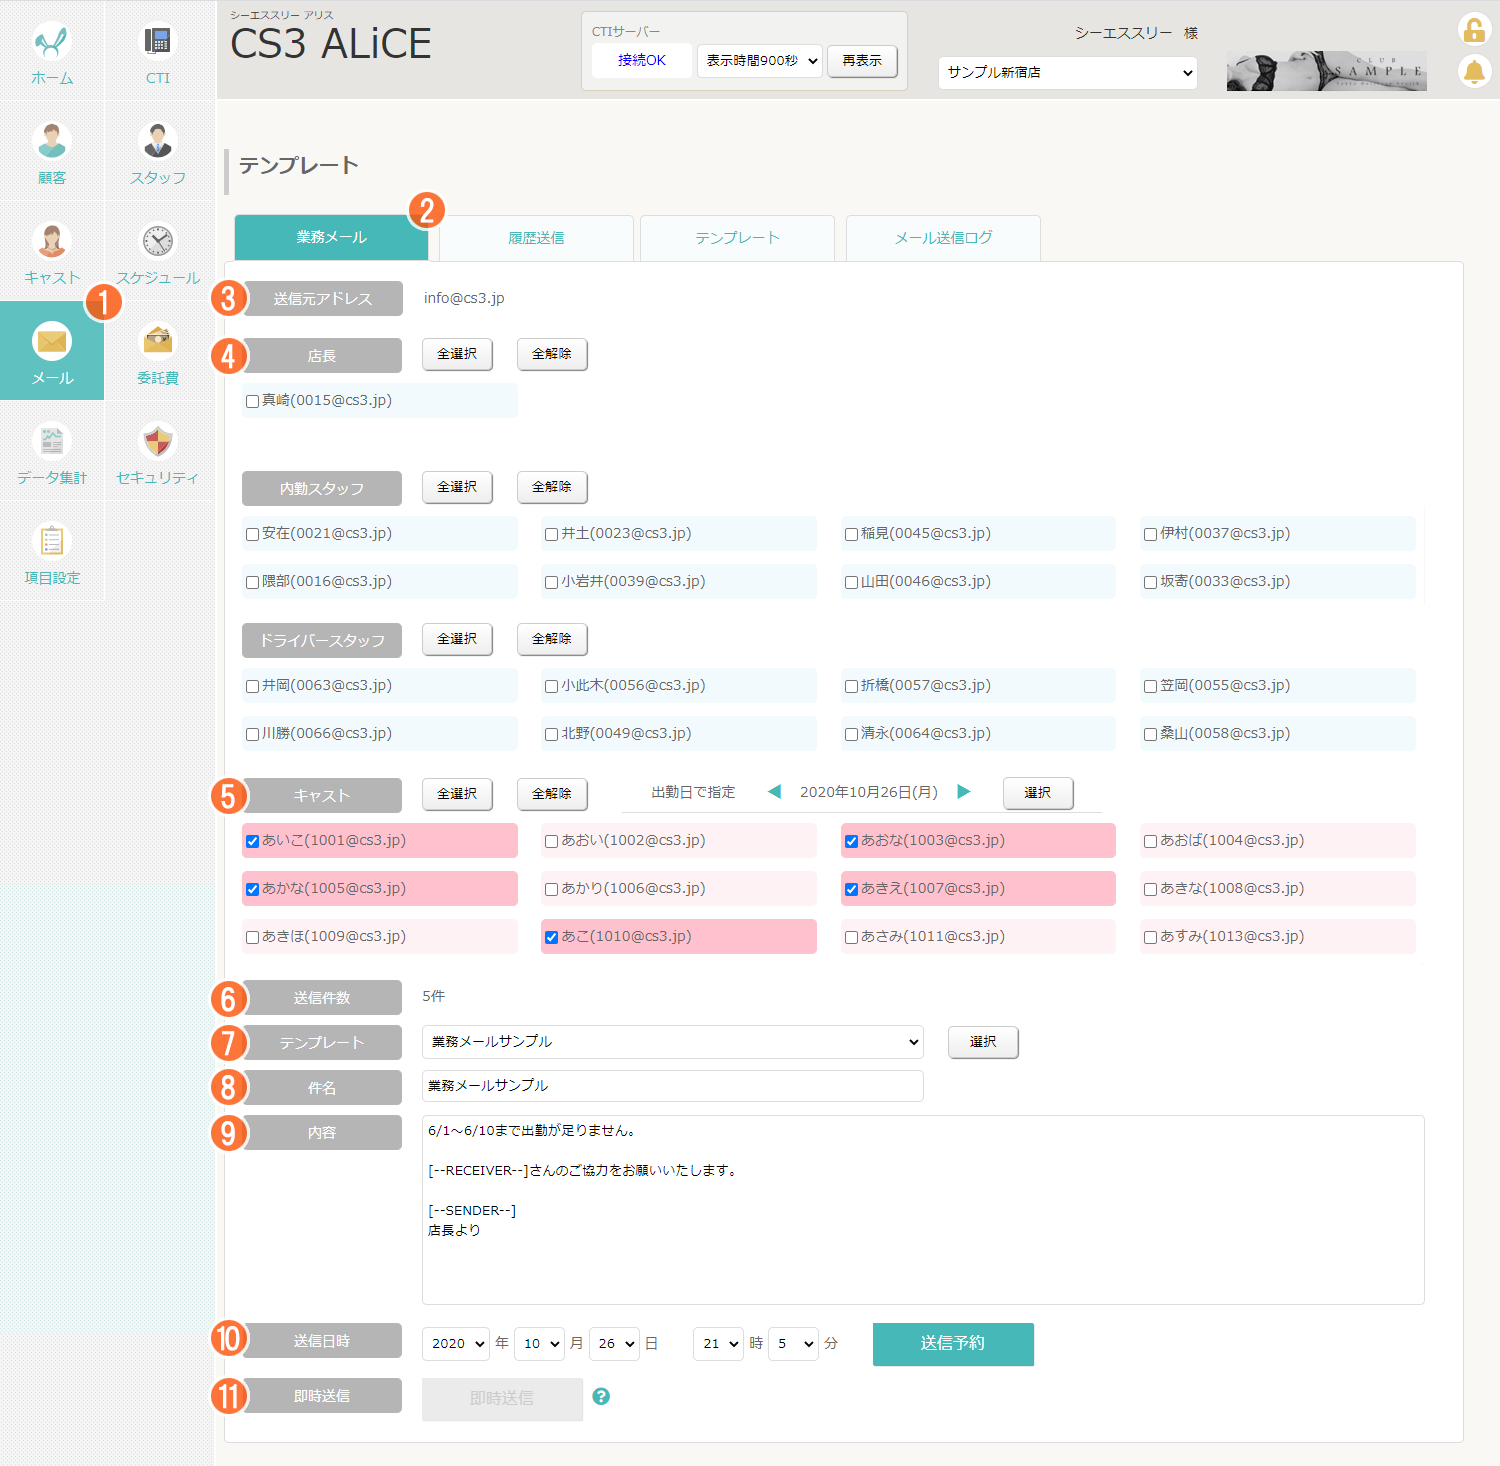
Task: Go to previous date with left arrow
Action: [774, 792]
